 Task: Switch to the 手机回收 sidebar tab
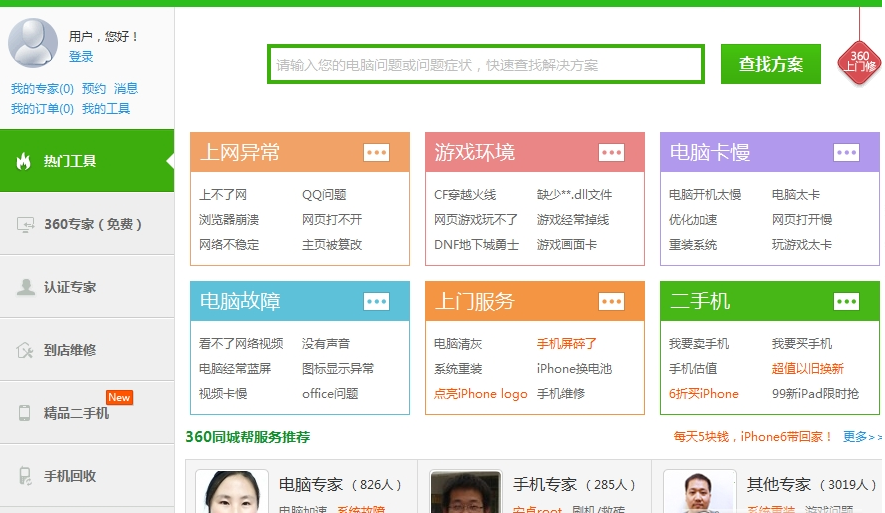[70, 476]
